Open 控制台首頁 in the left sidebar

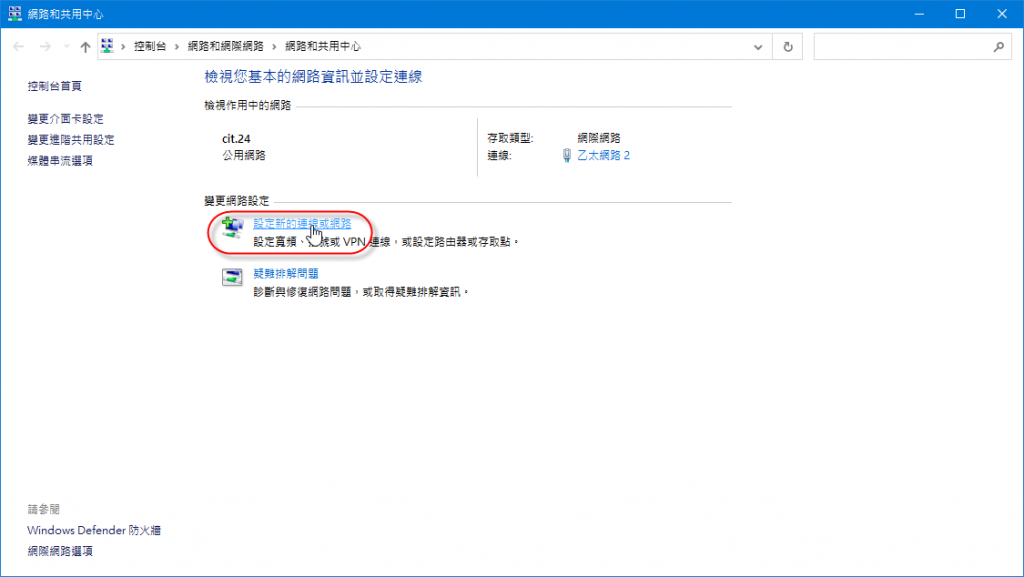(x=55, y=87)
